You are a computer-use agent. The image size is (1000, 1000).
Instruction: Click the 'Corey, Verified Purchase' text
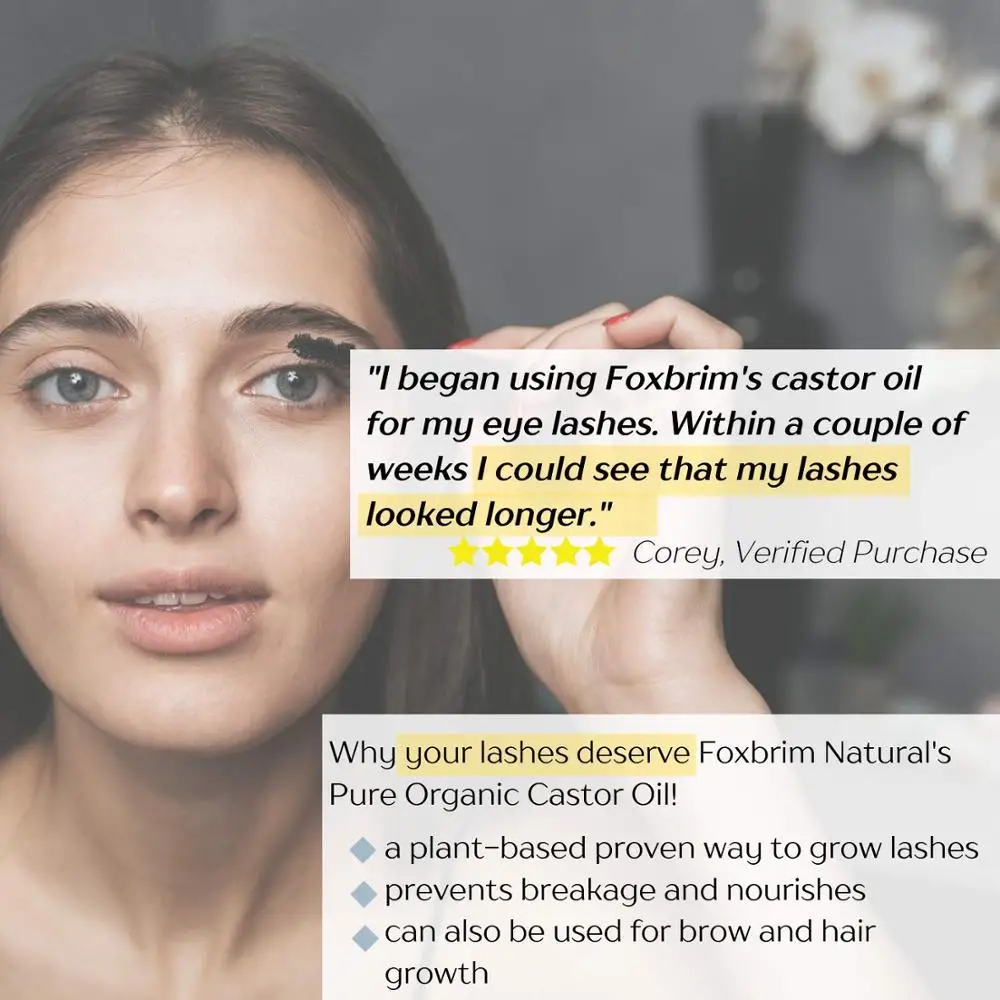[x=809, y=553]
